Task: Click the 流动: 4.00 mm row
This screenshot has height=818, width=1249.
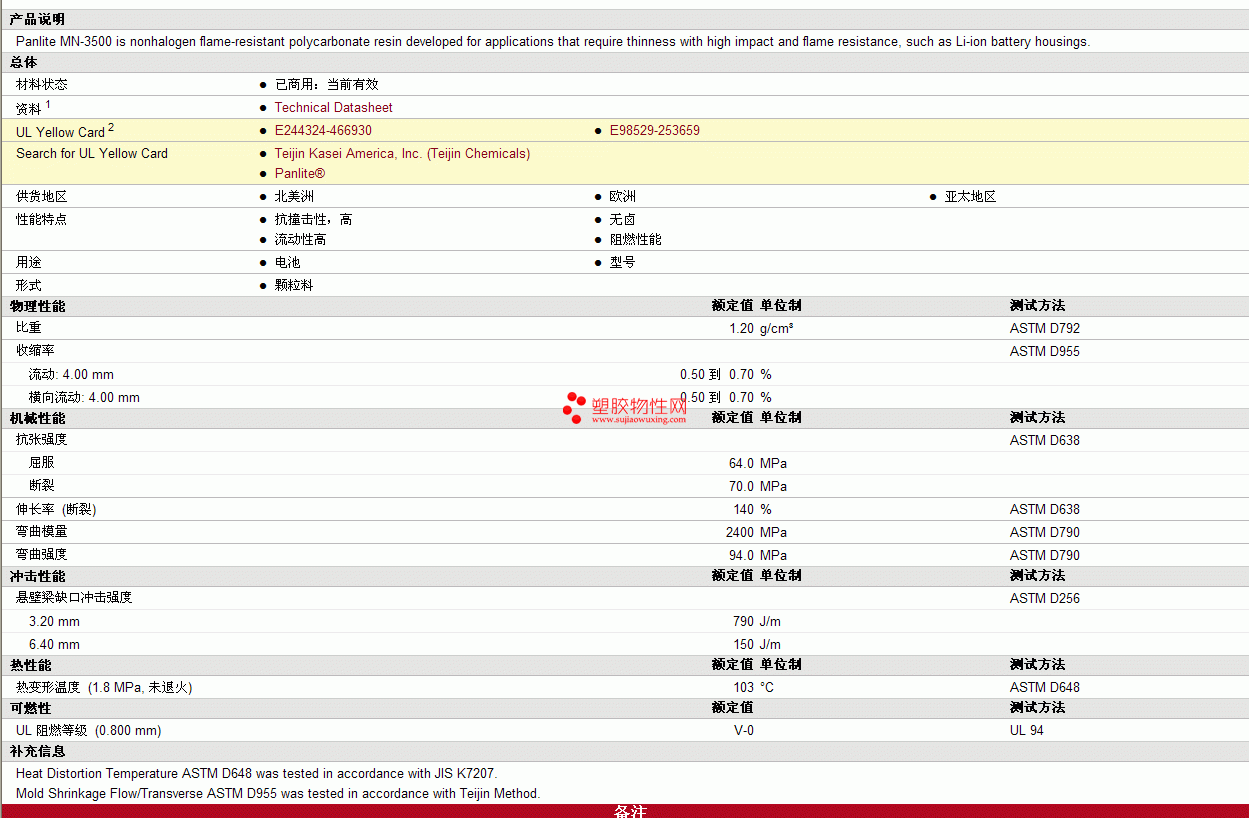Action: (x=624, y=374)
